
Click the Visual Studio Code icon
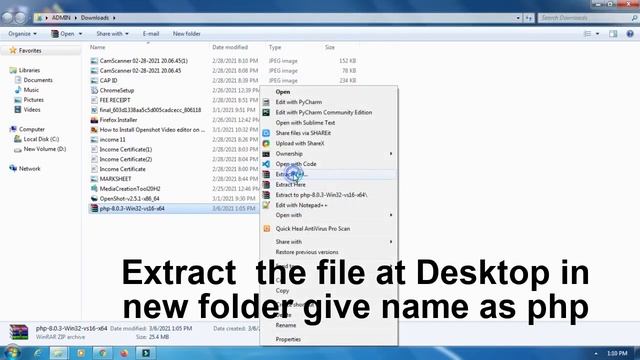pos(266,164)
